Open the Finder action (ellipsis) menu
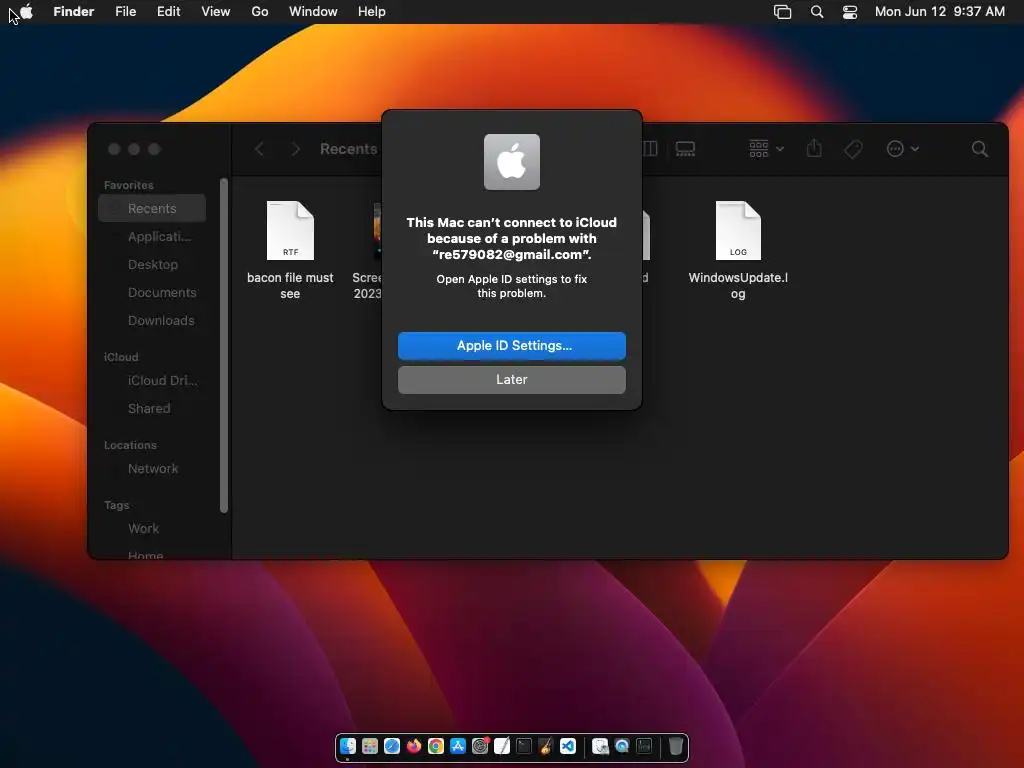Image resolution: width=1024 pixels, height=768 pixels. pyautogui.click(x=903, y=149)
